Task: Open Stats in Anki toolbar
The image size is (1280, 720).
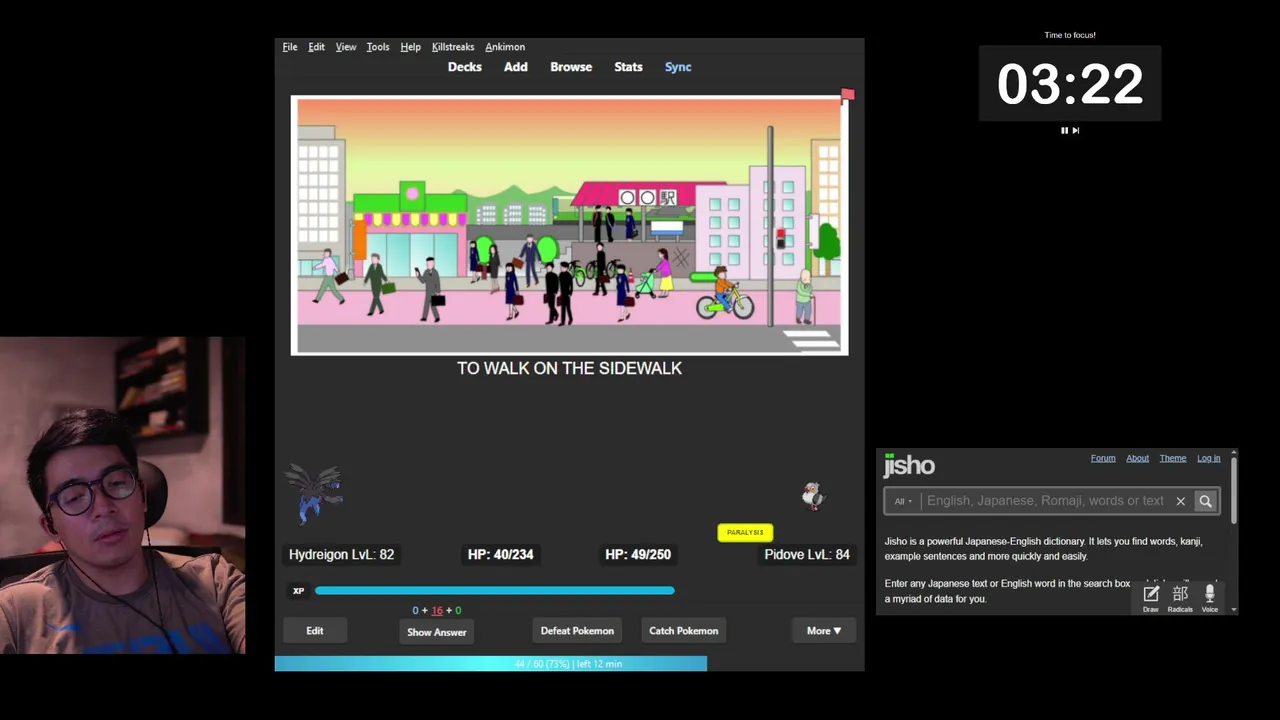Action: (x=628, y=67)
